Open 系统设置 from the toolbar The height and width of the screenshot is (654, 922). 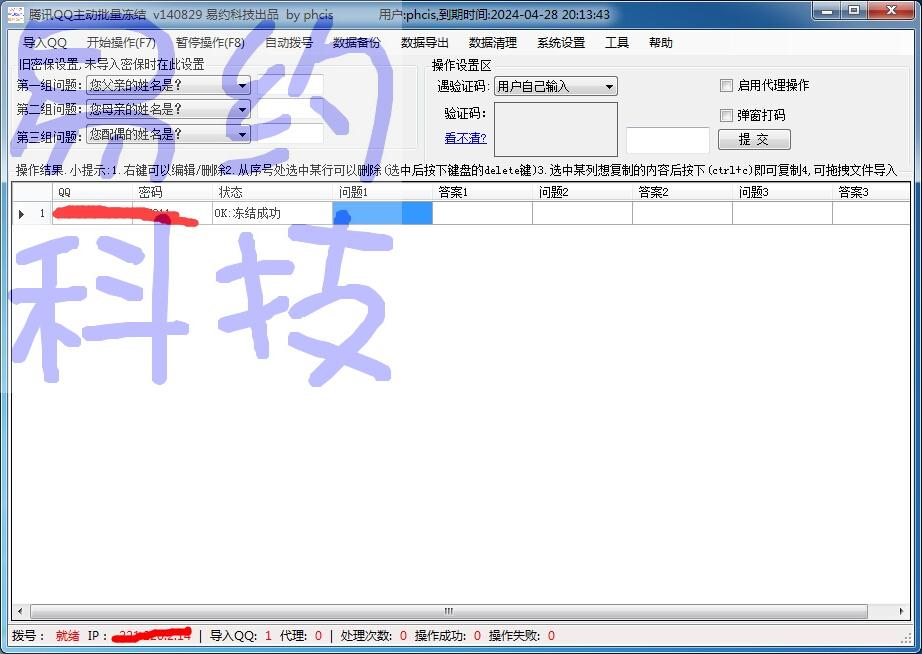561,42
